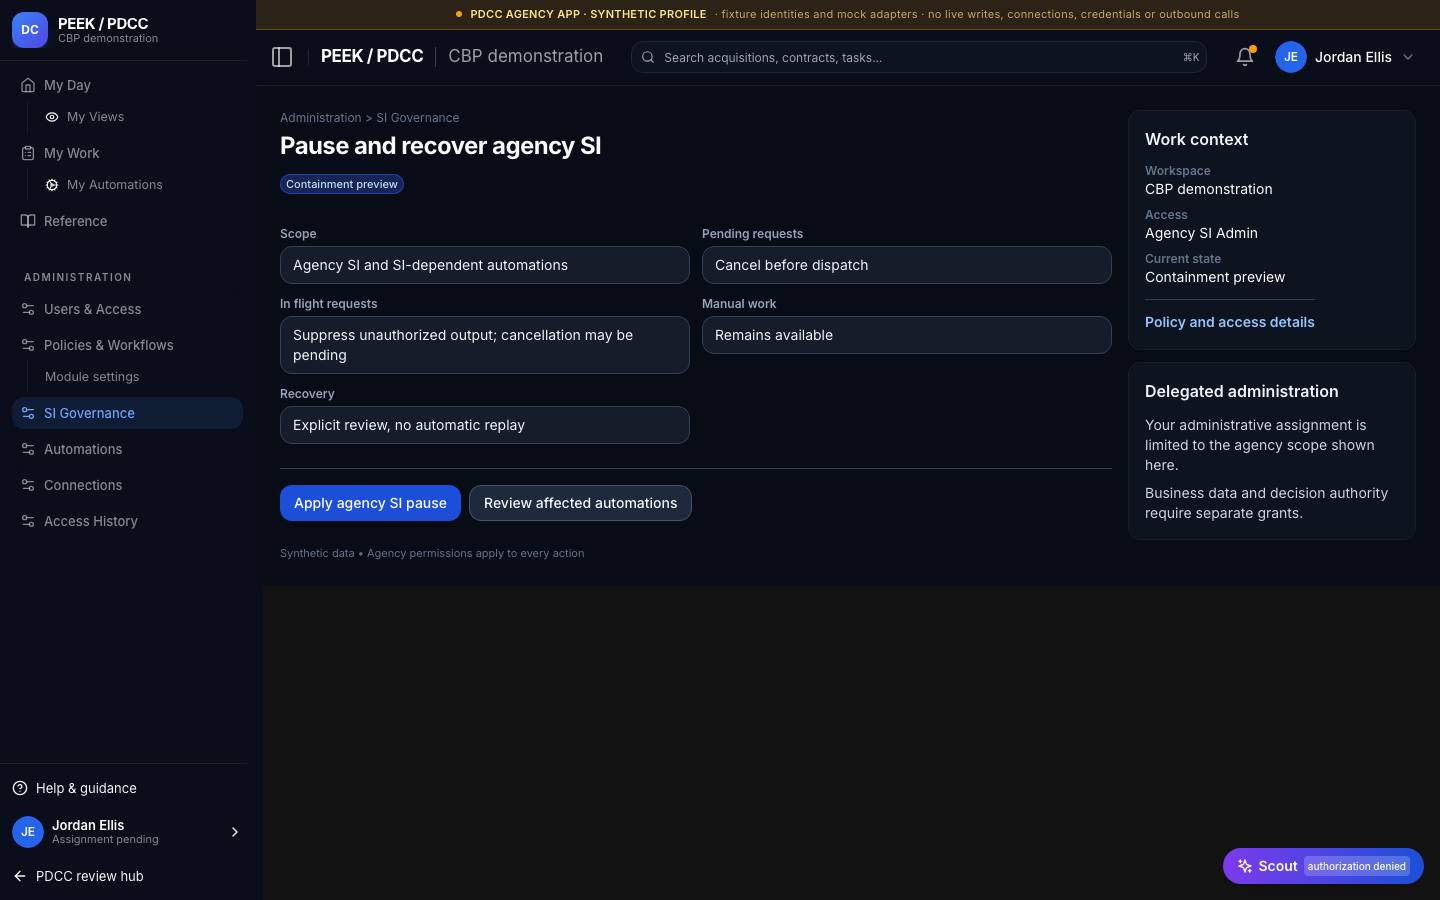Click the Manual work value field
This screenshot has width=1440, height=900.
907,335
